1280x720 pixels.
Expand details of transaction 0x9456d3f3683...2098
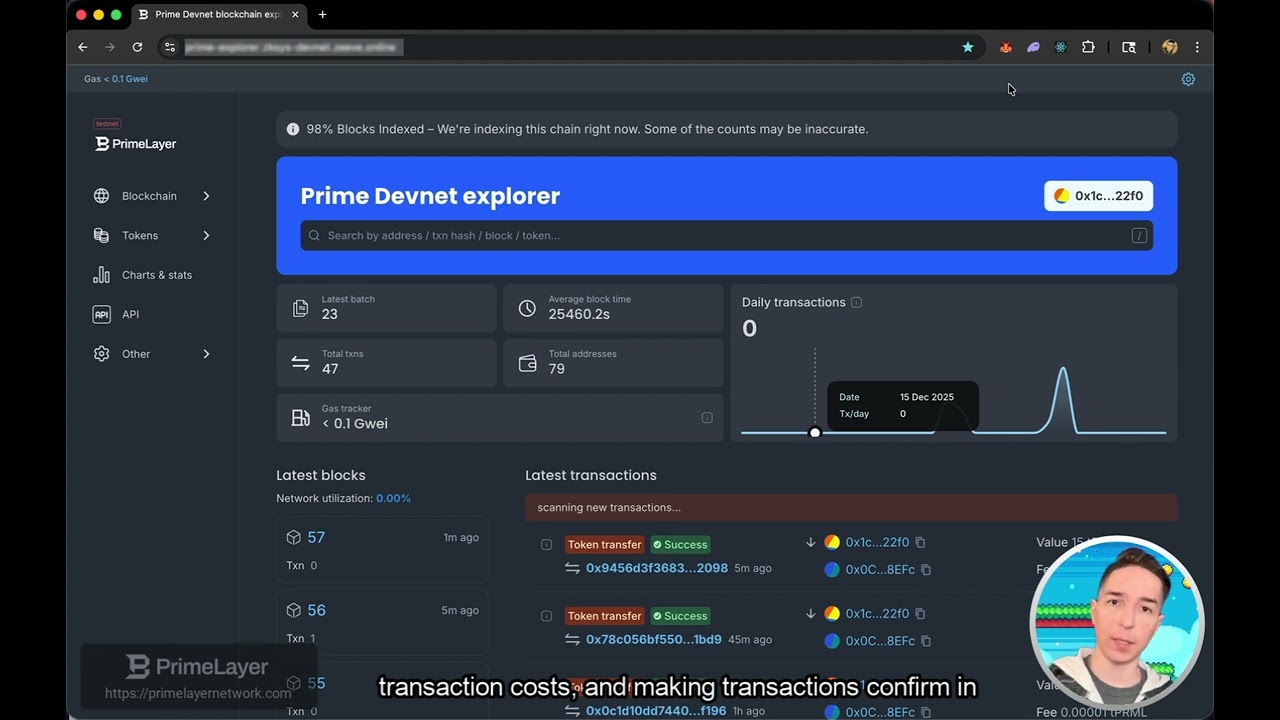(546, 545)
